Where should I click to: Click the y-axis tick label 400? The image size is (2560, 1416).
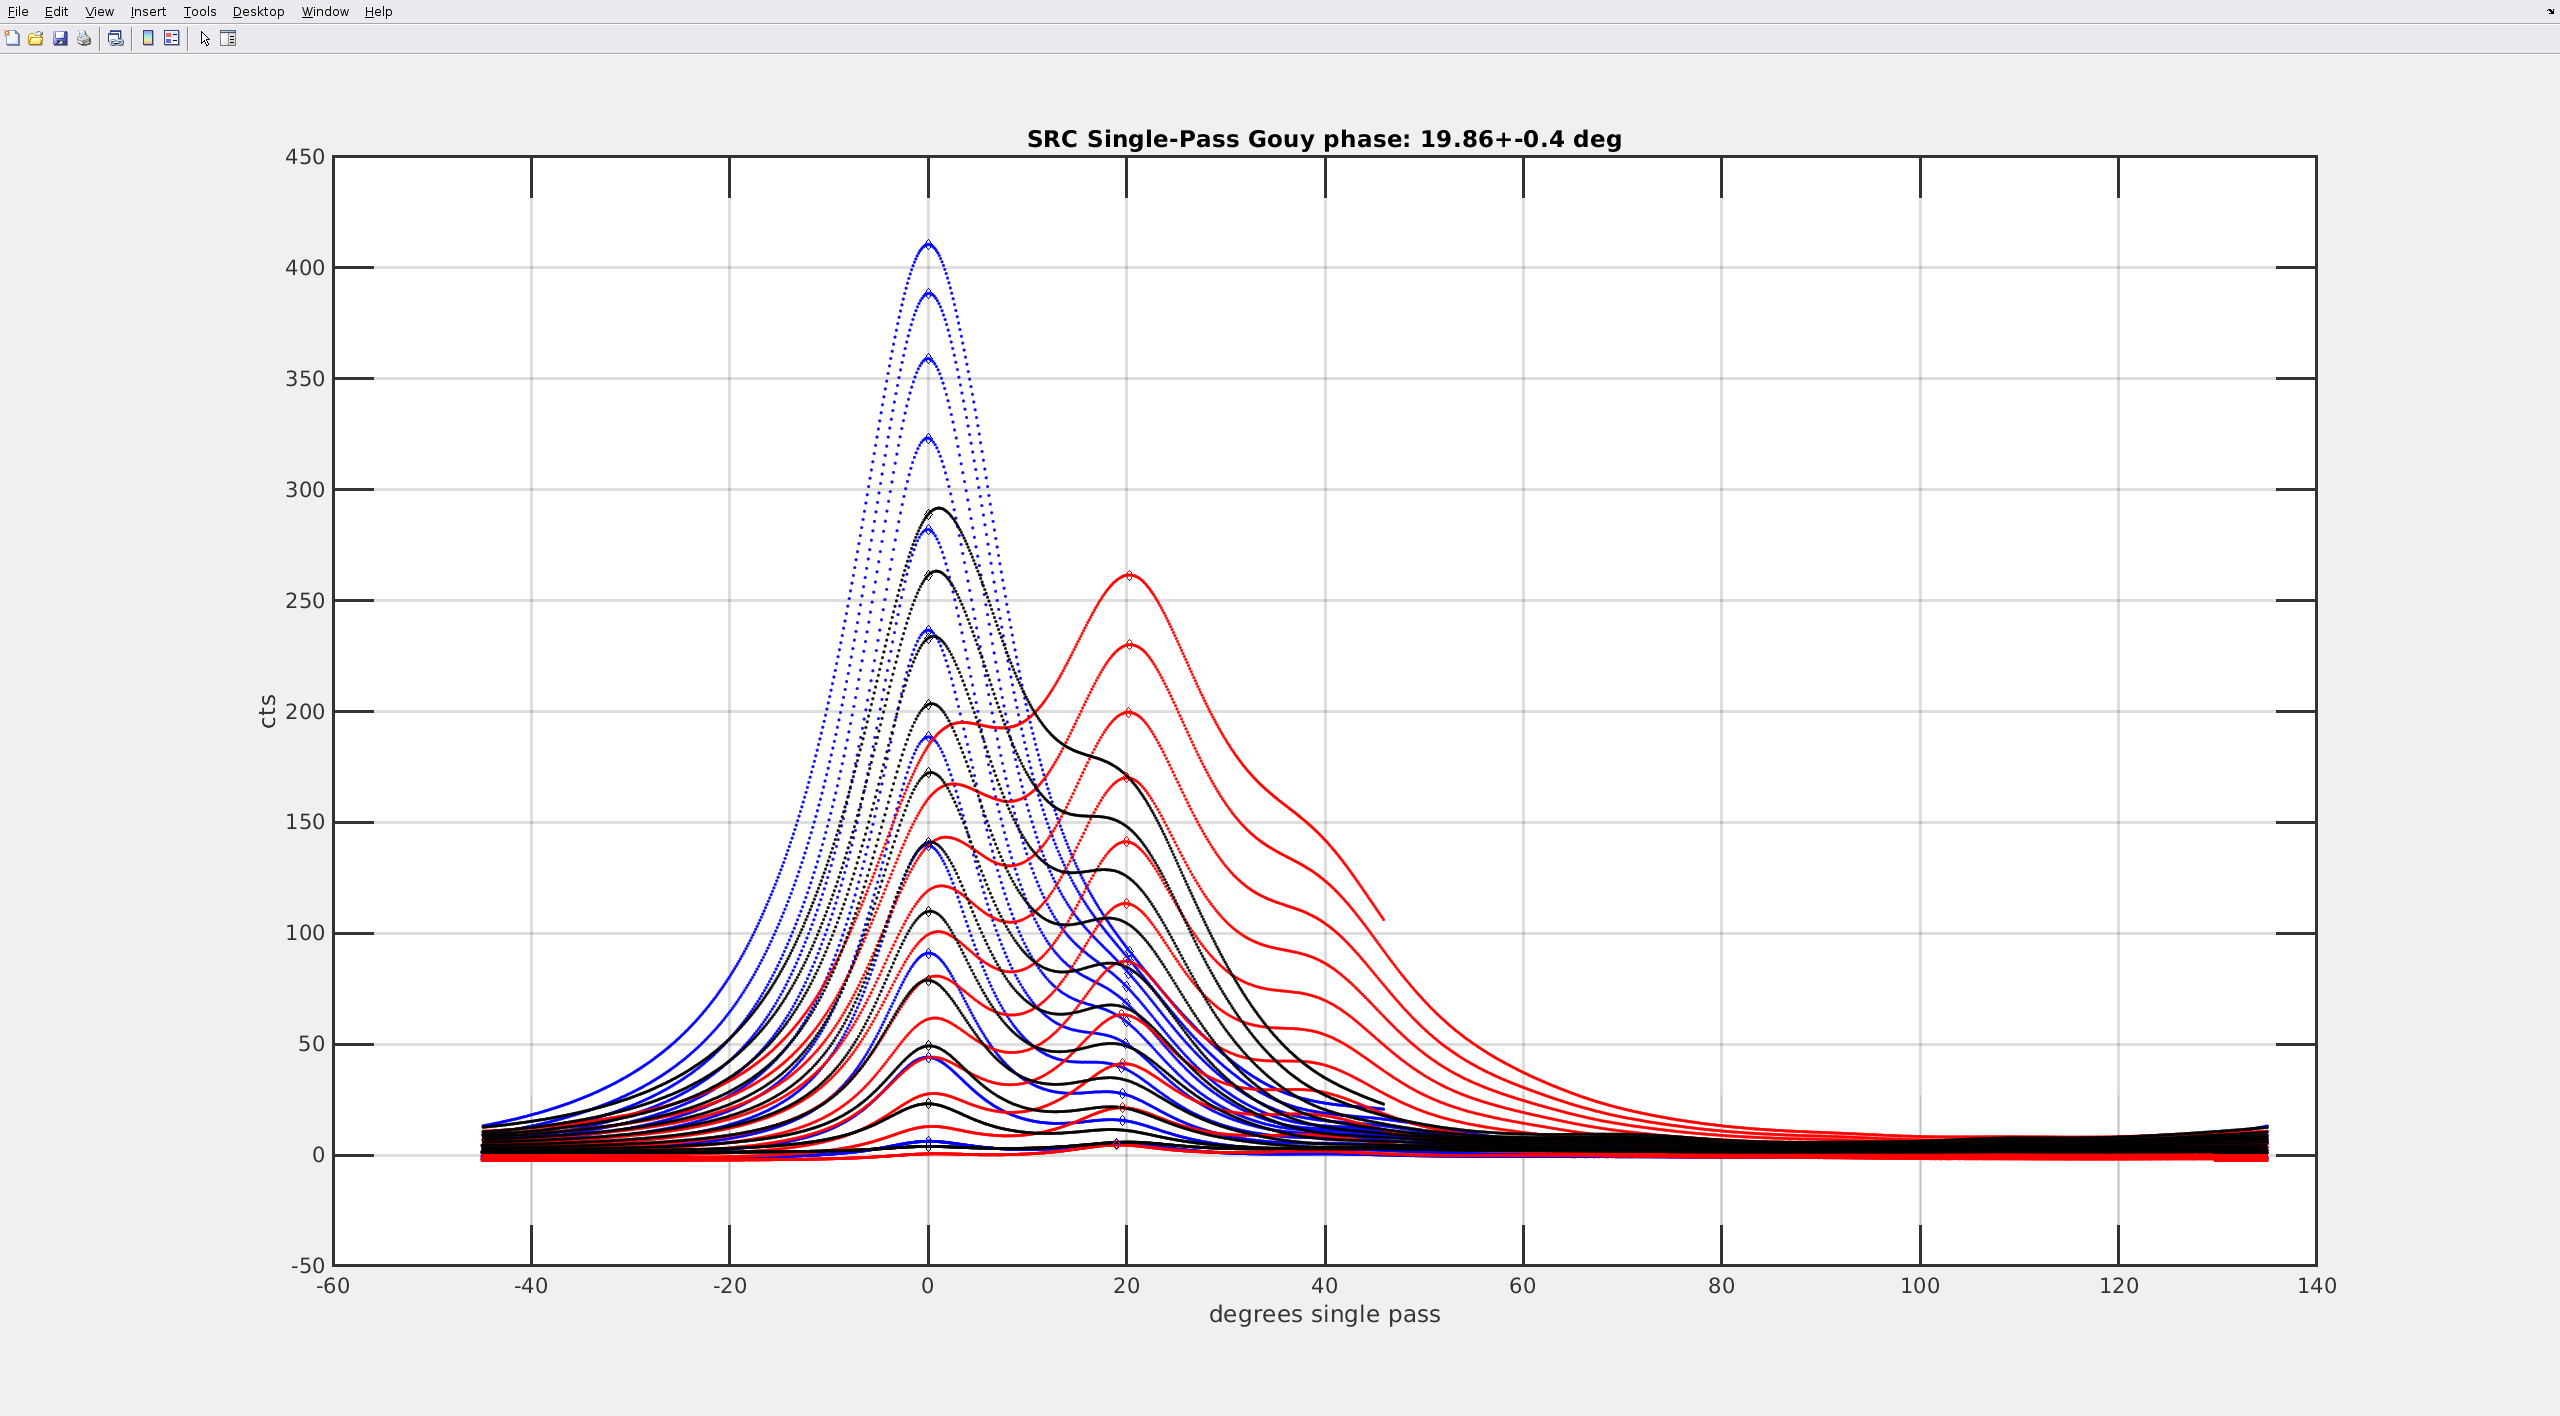point(305,268)
